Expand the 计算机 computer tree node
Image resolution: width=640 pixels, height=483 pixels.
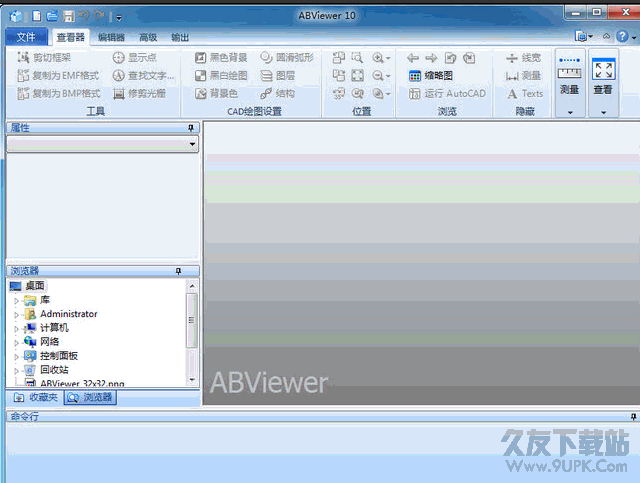pyautogui.click(x=16, y=329)
